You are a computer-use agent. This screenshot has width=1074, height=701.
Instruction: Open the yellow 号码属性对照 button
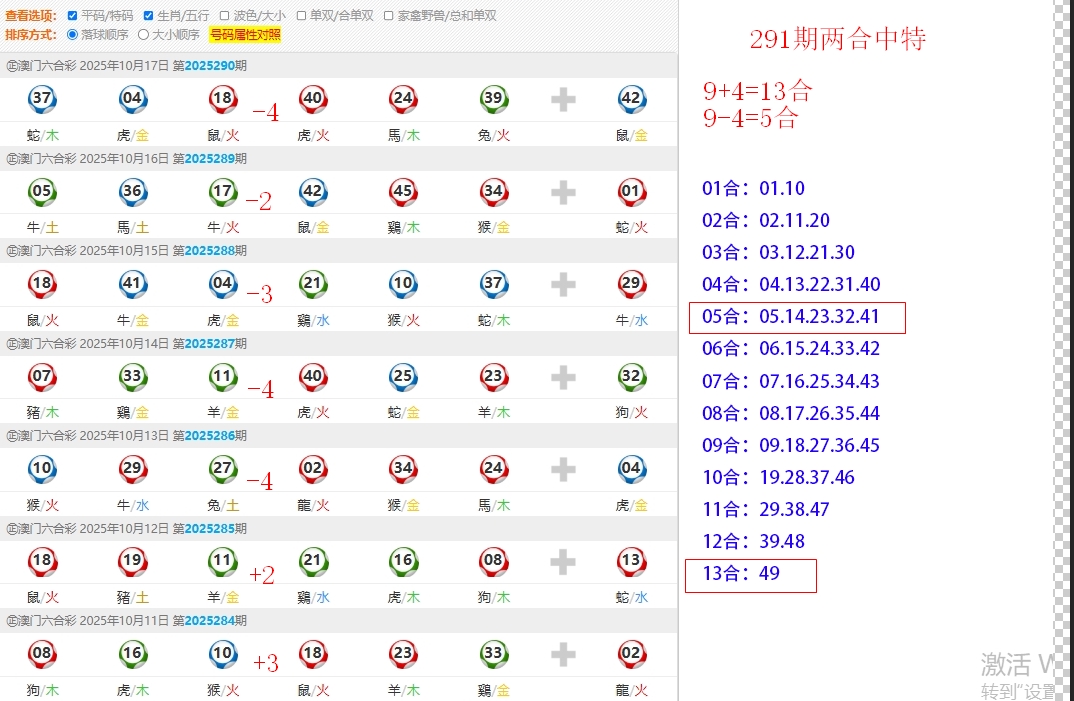[x=245, y=35]
